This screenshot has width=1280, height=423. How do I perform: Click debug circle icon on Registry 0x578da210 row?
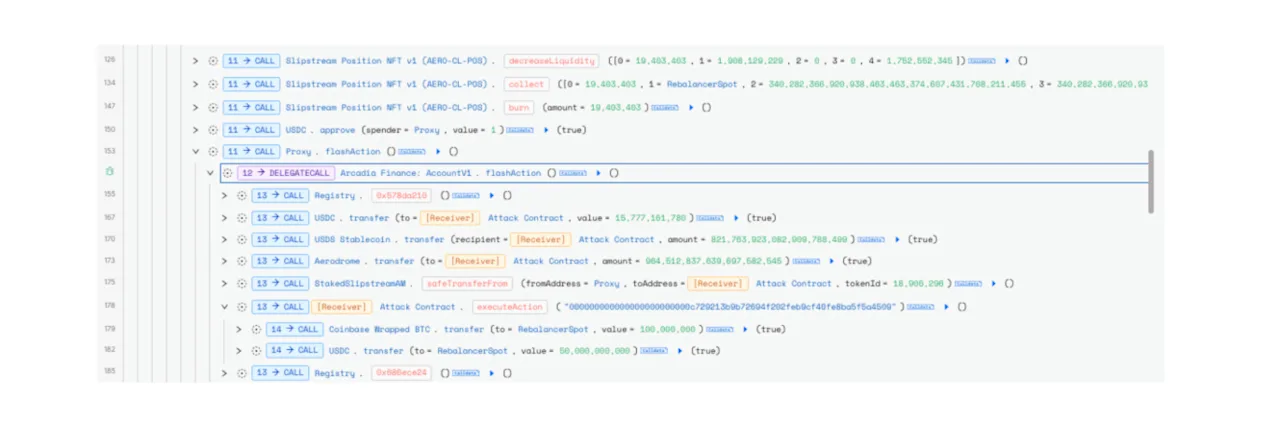(242, 195)
